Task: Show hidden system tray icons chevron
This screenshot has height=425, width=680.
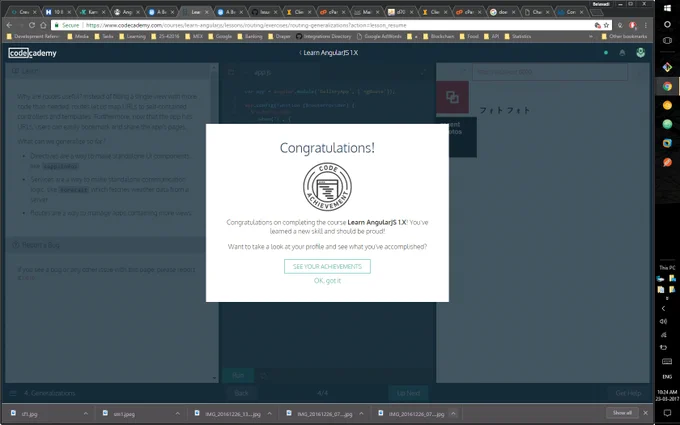Action: tap(664, 309)
